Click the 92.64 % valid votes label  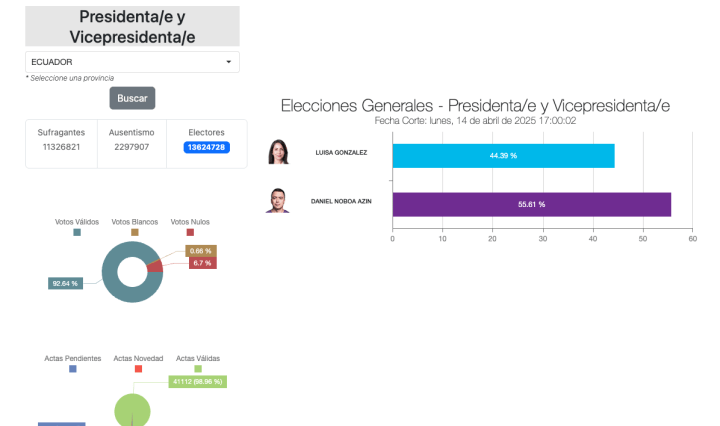pyautogui.click(x=64, y=284)
